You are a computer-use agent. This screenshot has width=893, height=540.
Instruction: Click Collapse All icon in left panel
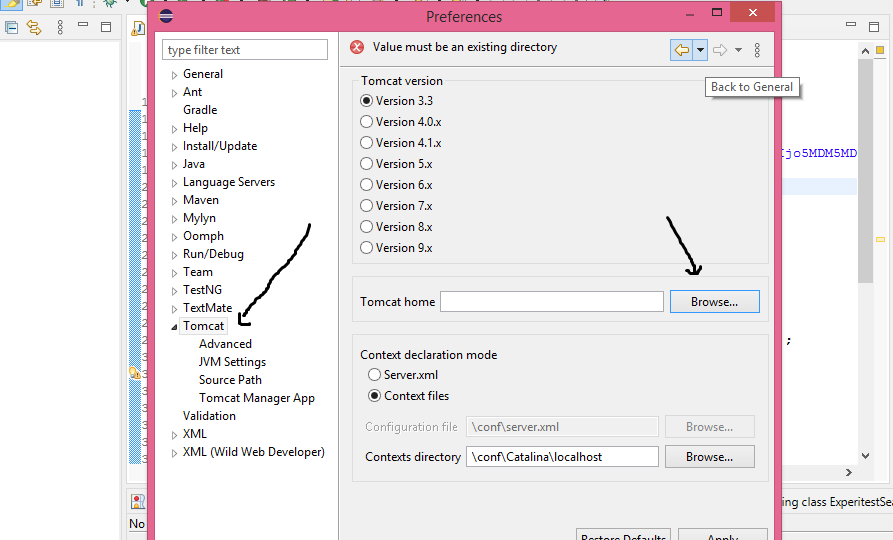11,27
